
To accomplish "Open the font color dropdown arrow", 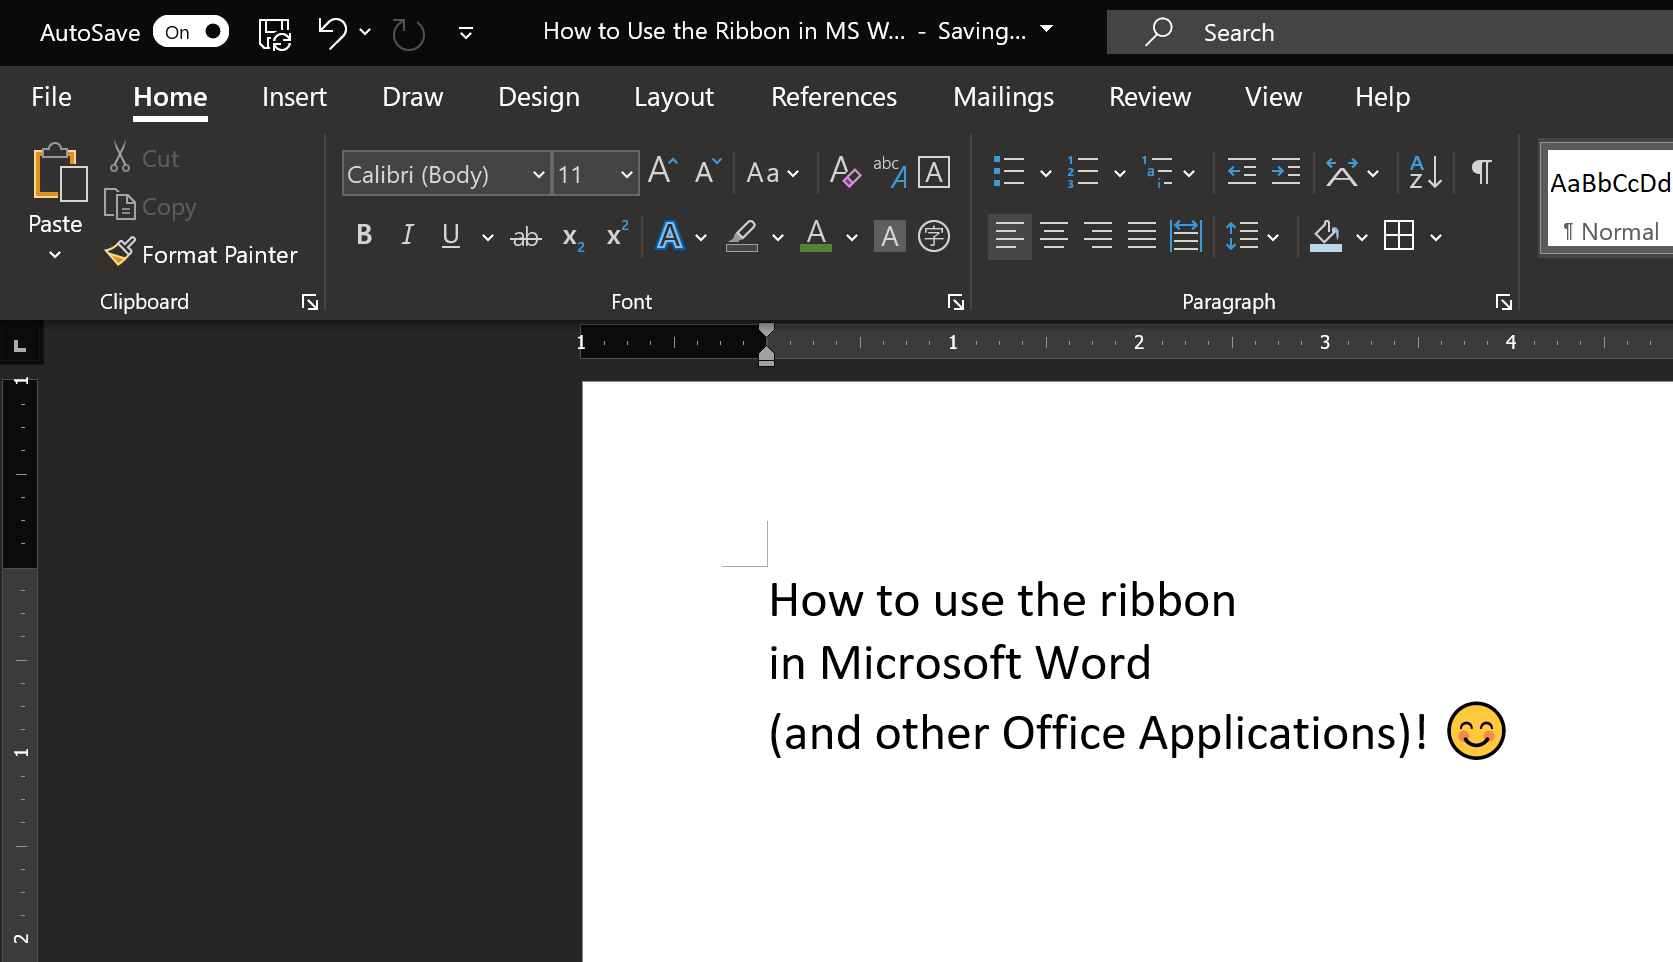I will [851, 237].
